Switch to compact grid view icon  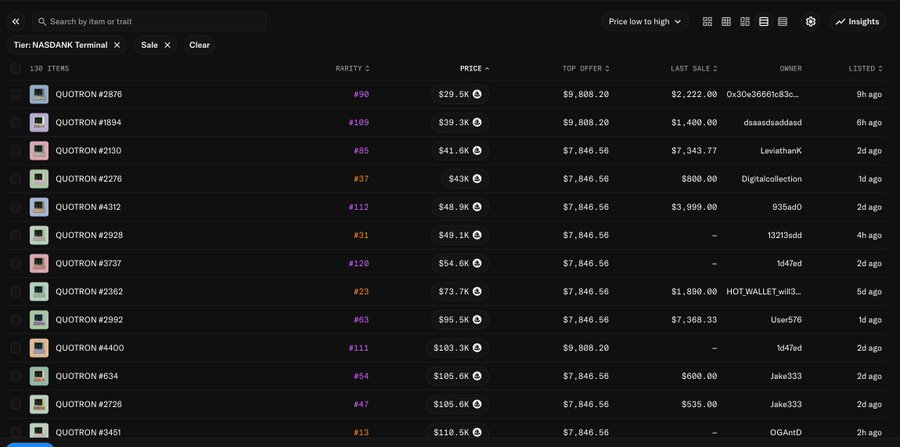(x=726, y=21)
